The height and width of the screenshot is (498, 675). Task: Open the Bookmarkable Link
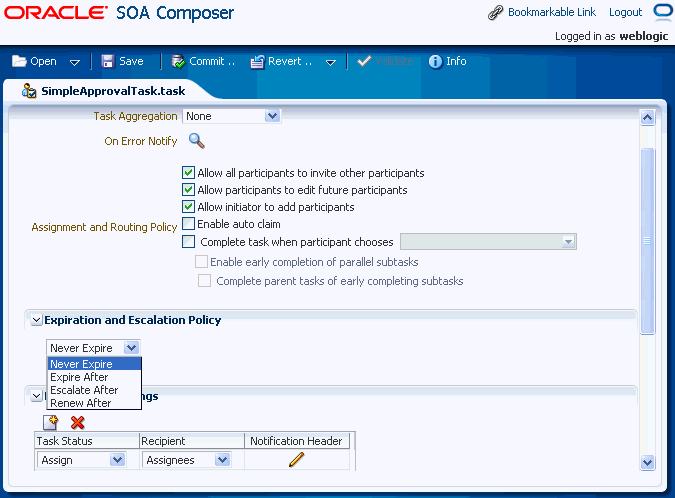552,12
